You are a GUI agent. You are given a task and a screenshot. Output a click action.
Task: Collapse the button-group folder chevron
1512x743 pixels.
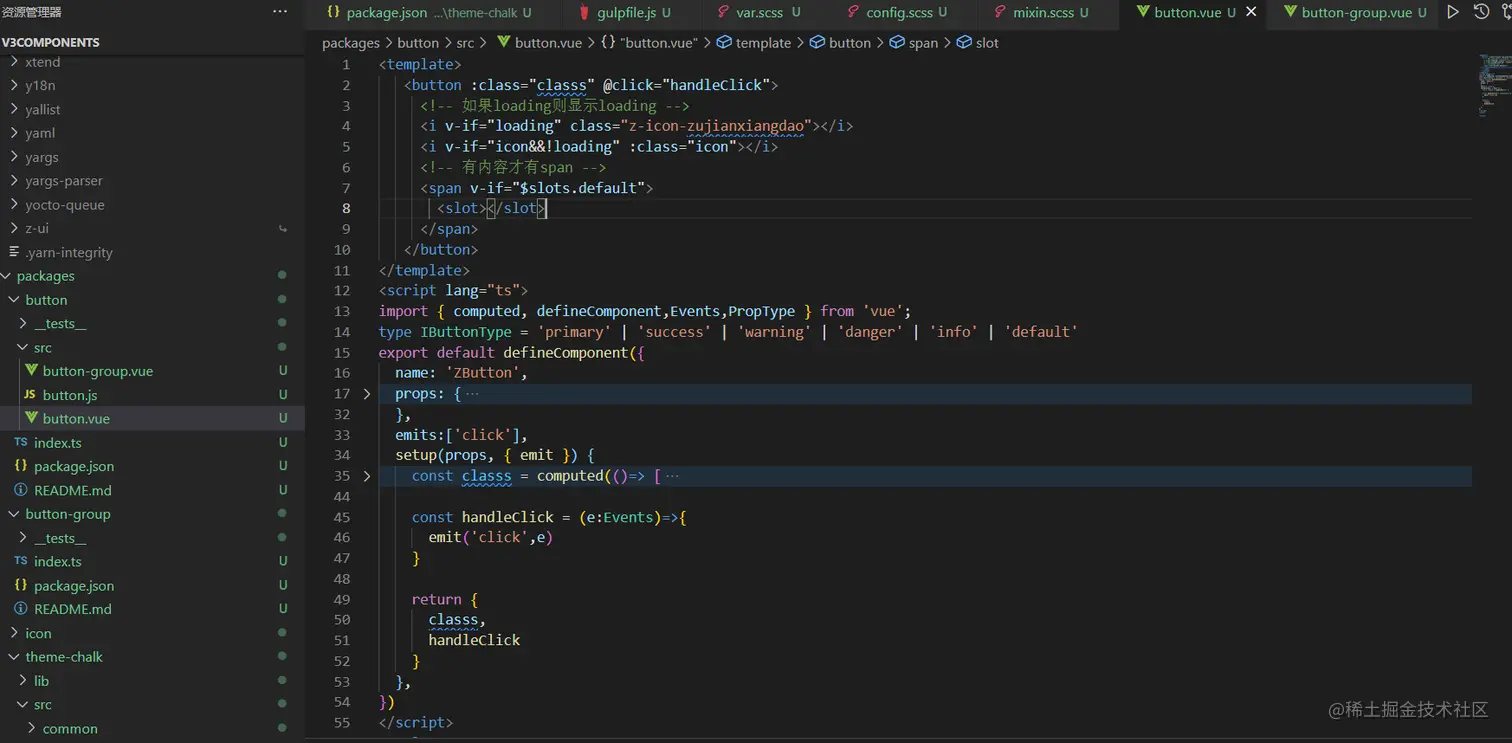(14, 514)
